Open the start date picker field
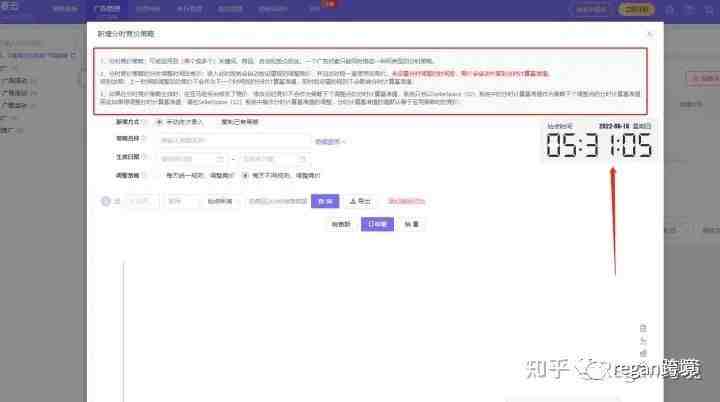Viewport: 720px width, 402px height. [192, 159]
